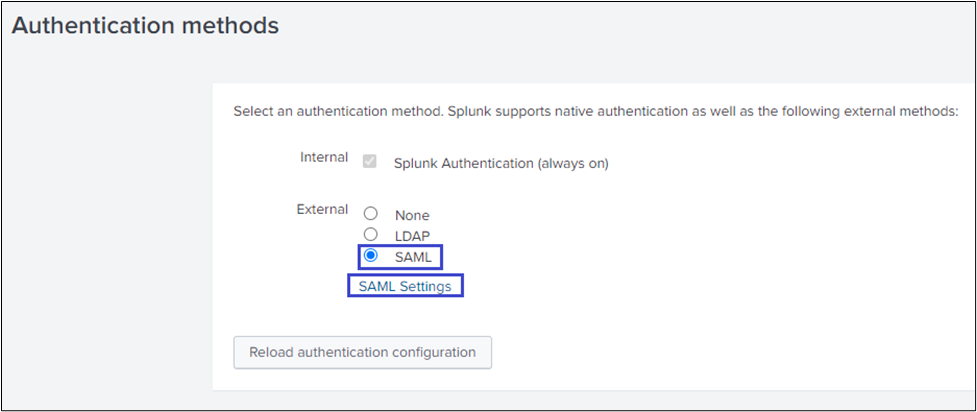977x412 pixels.
Task: Click the "Internal" section label
Action: pos(324,158)
